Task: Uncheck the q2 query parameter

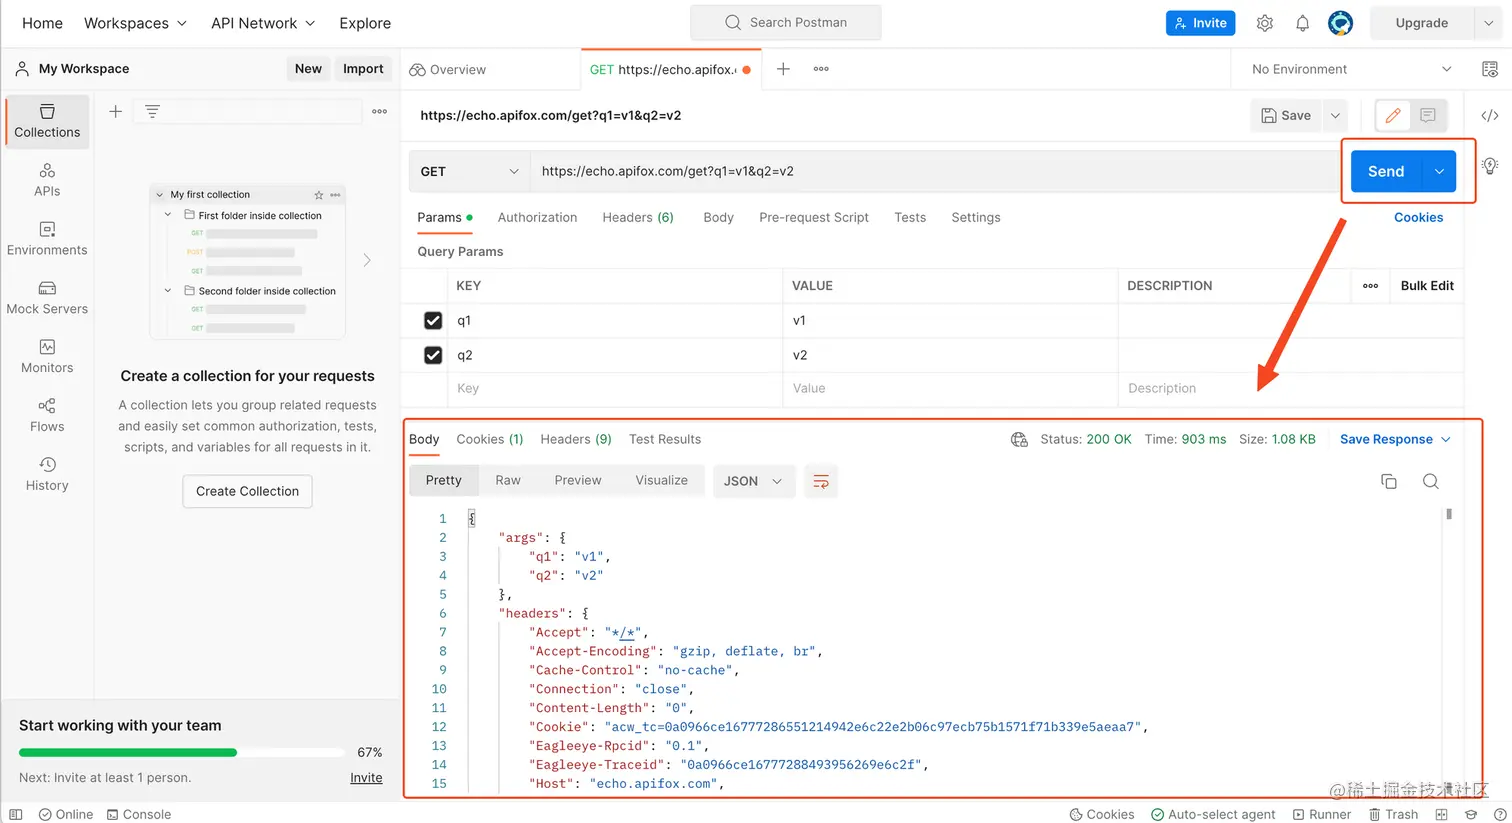Action: 433,355
